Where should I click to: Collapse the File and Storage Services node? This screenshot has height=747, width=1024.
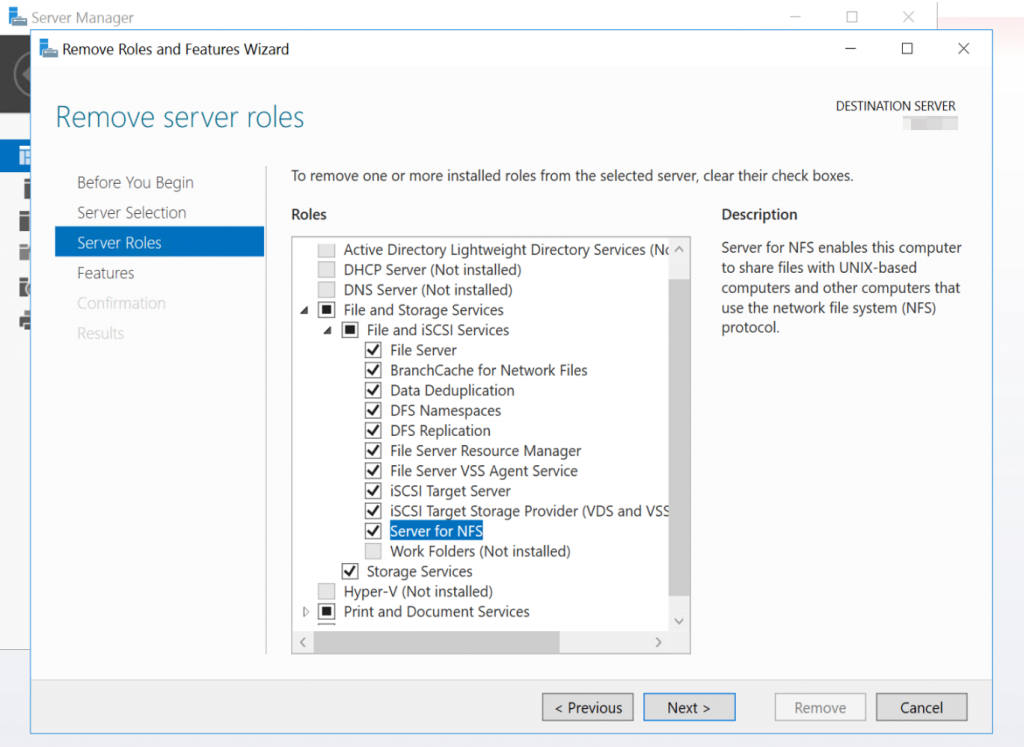click(304, 311)
